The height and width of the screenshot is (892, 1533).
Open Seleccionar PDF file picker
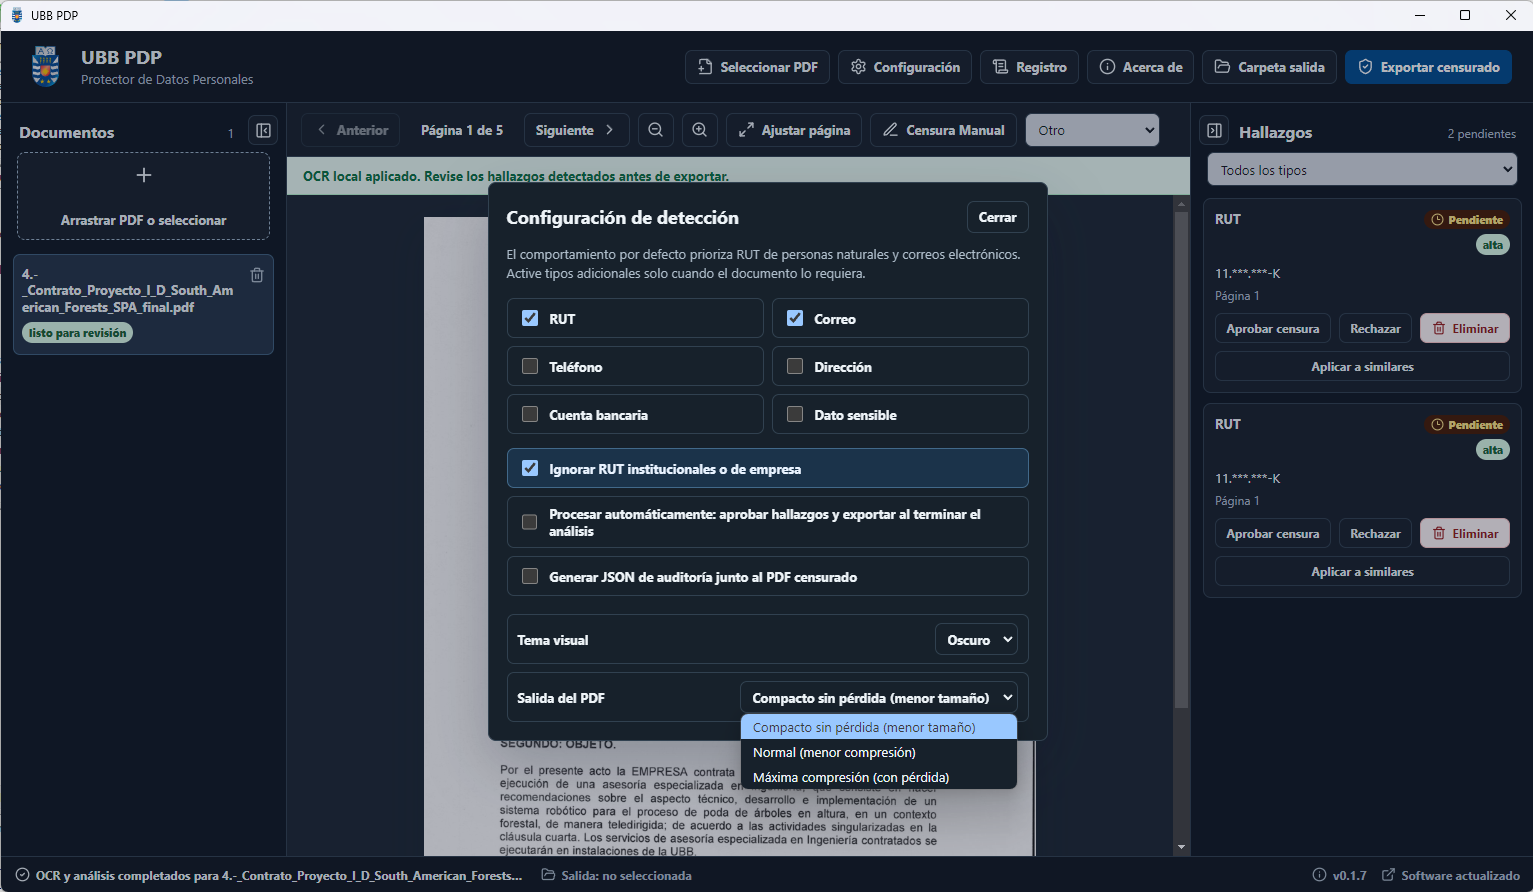click(758, 67)
